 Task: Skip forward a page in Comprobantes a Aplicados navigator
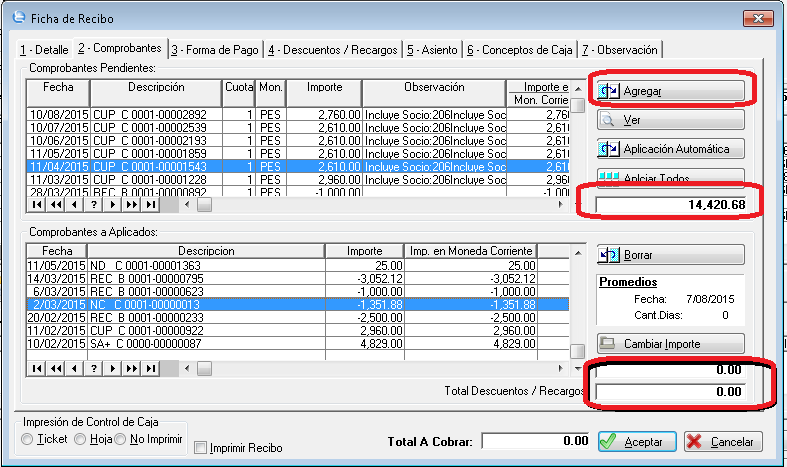(132, 368)
